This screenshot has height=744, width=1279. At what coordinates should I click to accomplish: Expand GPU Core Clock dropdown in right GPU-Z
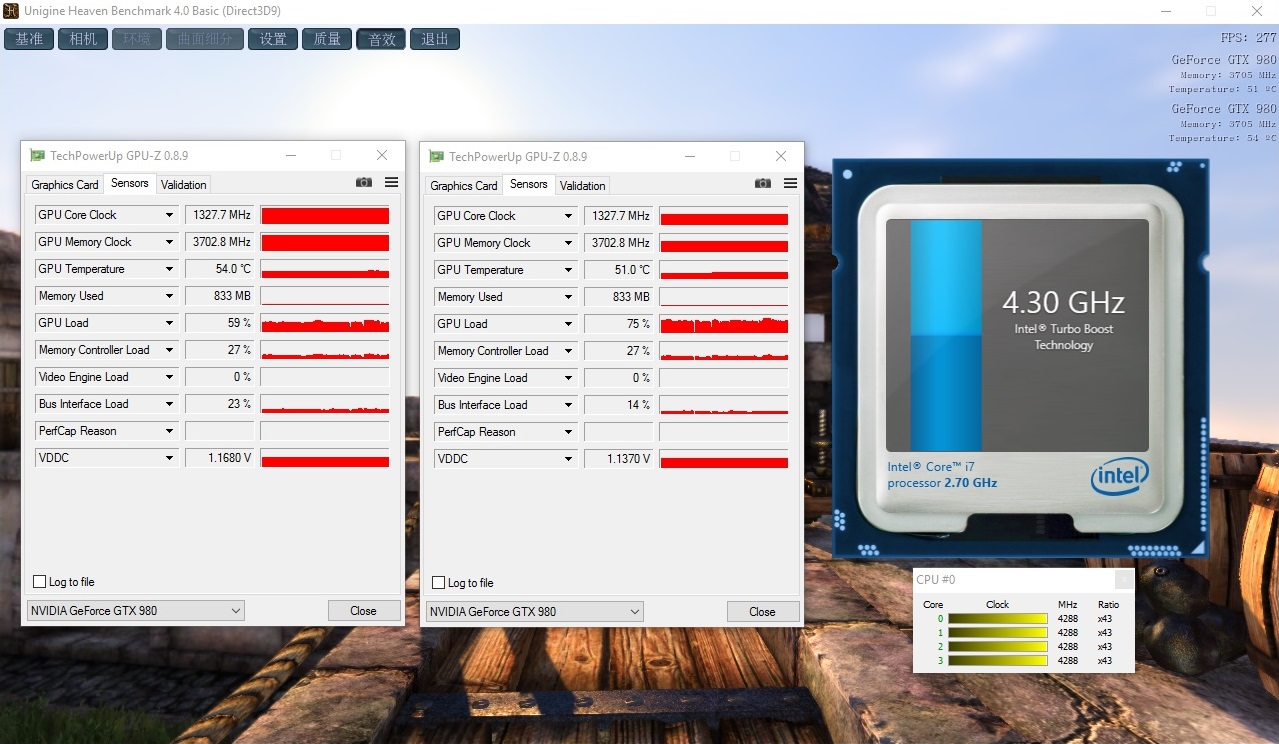click(x=568, y=216)
